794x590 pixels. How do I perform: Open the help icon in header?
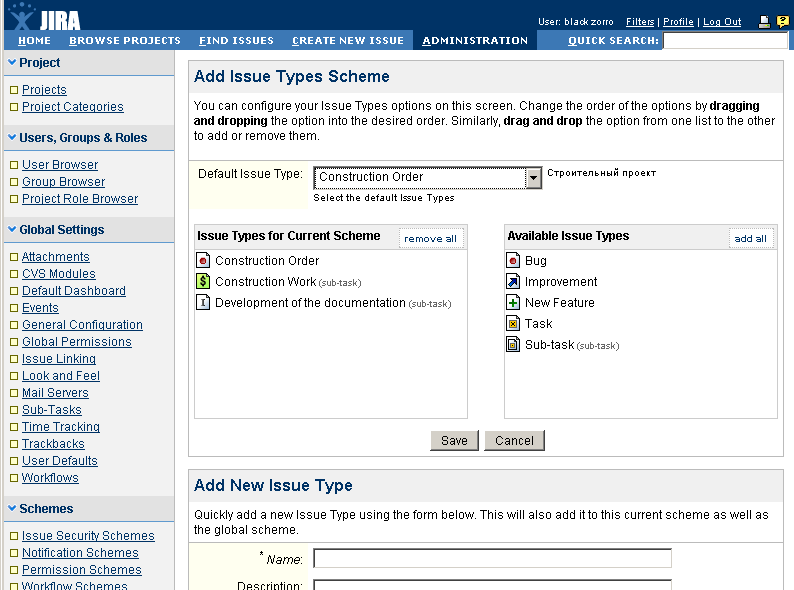[781, 22]
